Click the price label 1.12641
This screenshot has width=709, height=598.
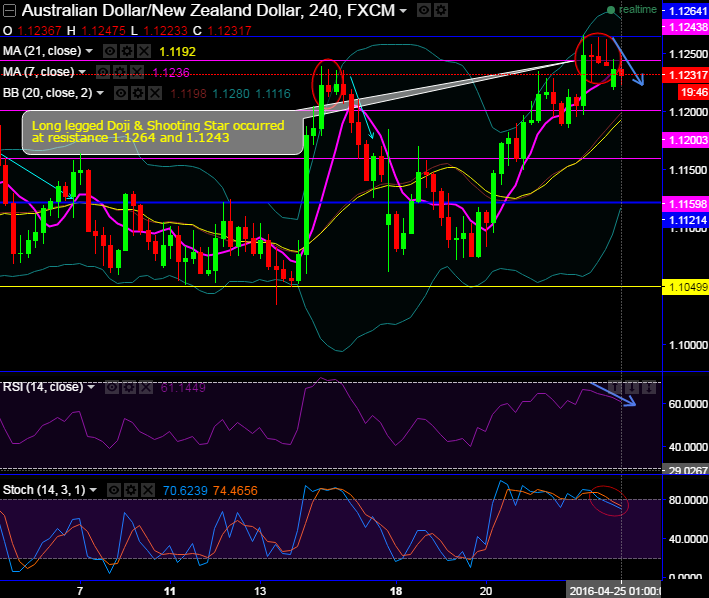[x=685, y=11]
